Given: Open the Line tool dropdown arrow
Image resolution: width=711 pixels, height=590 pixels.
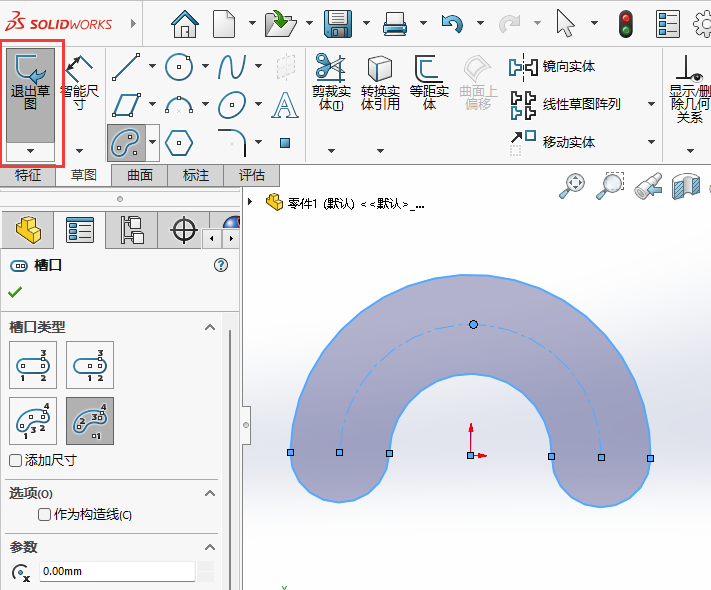Looking at the screenshot, I should [152, 66].
